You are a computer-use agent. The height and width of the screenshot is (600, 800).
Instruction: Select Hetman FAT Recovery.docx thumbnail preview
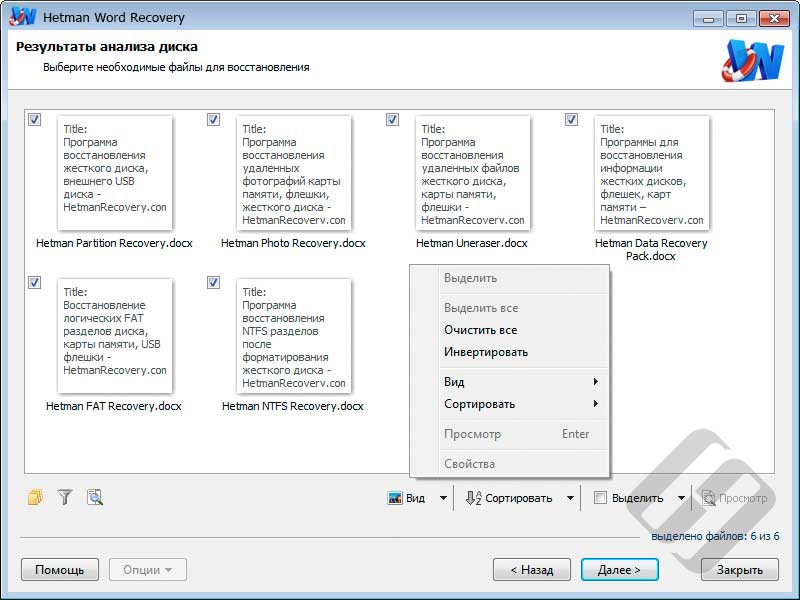(115, 336)
